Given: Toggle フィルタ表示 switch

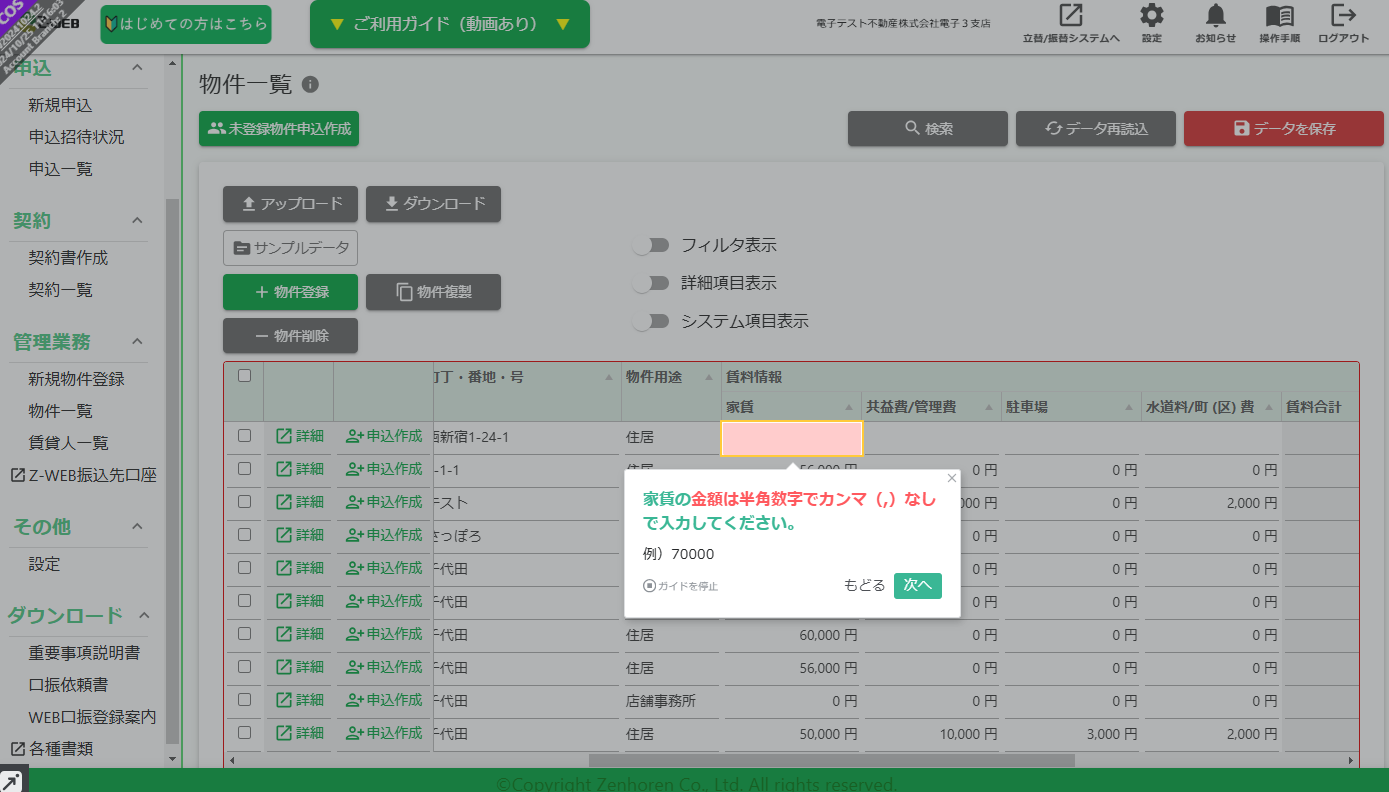Looking at the screenshot, I should (651, 245).
